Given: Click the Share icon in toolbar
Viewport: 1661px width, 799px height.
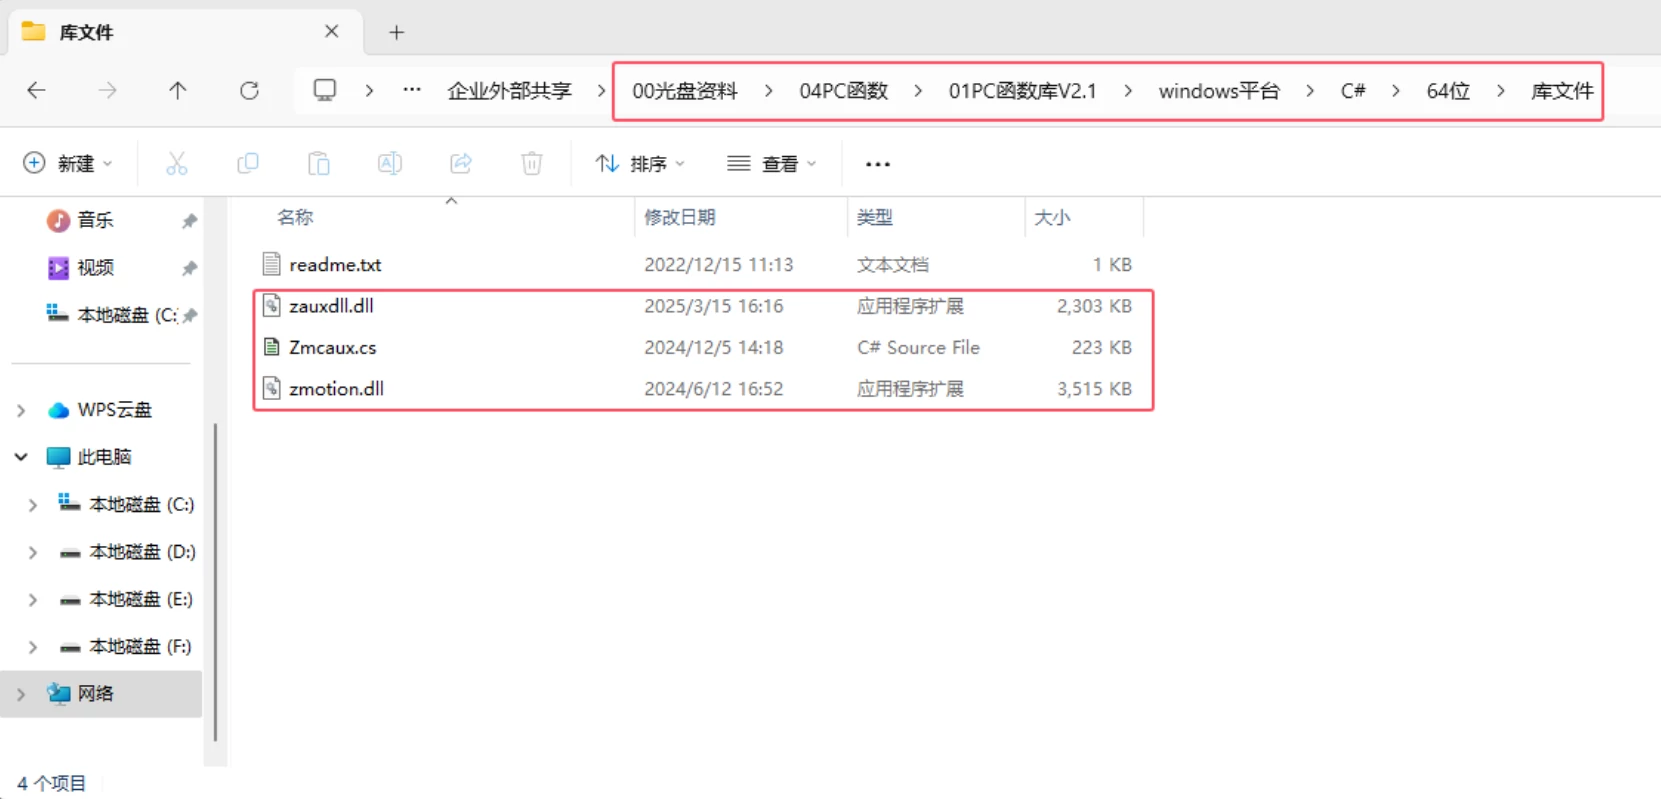Looking at the screenshot, I should pos(461,163).
